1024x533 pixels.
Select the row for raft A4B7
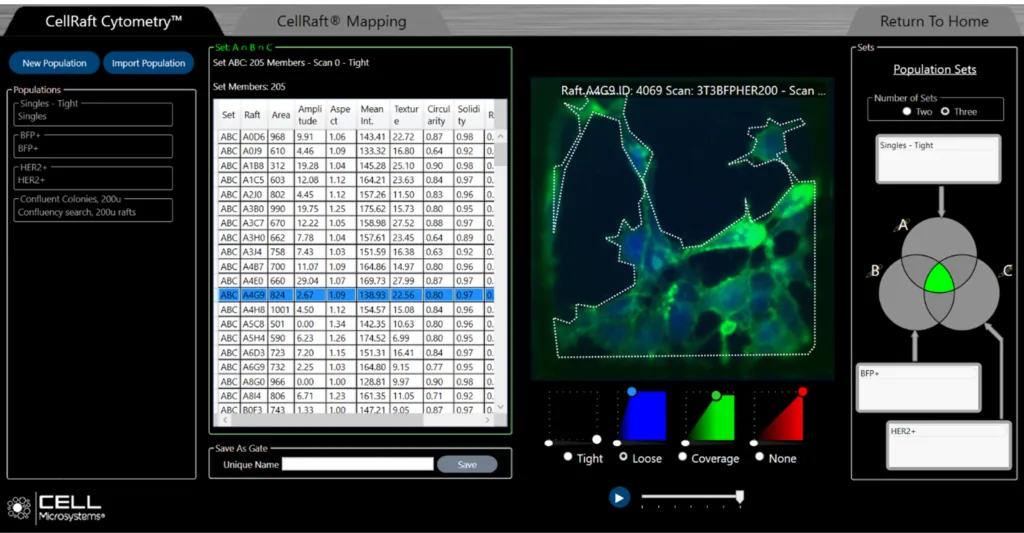355,266
